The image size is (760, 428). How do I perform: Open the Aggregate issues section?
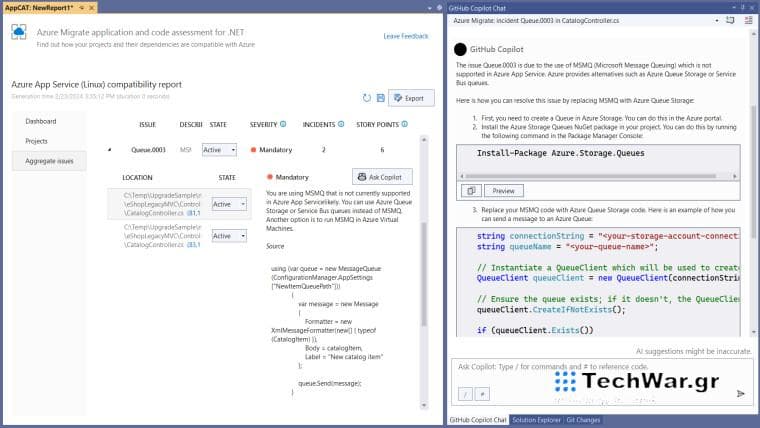[x=49, y=160]
